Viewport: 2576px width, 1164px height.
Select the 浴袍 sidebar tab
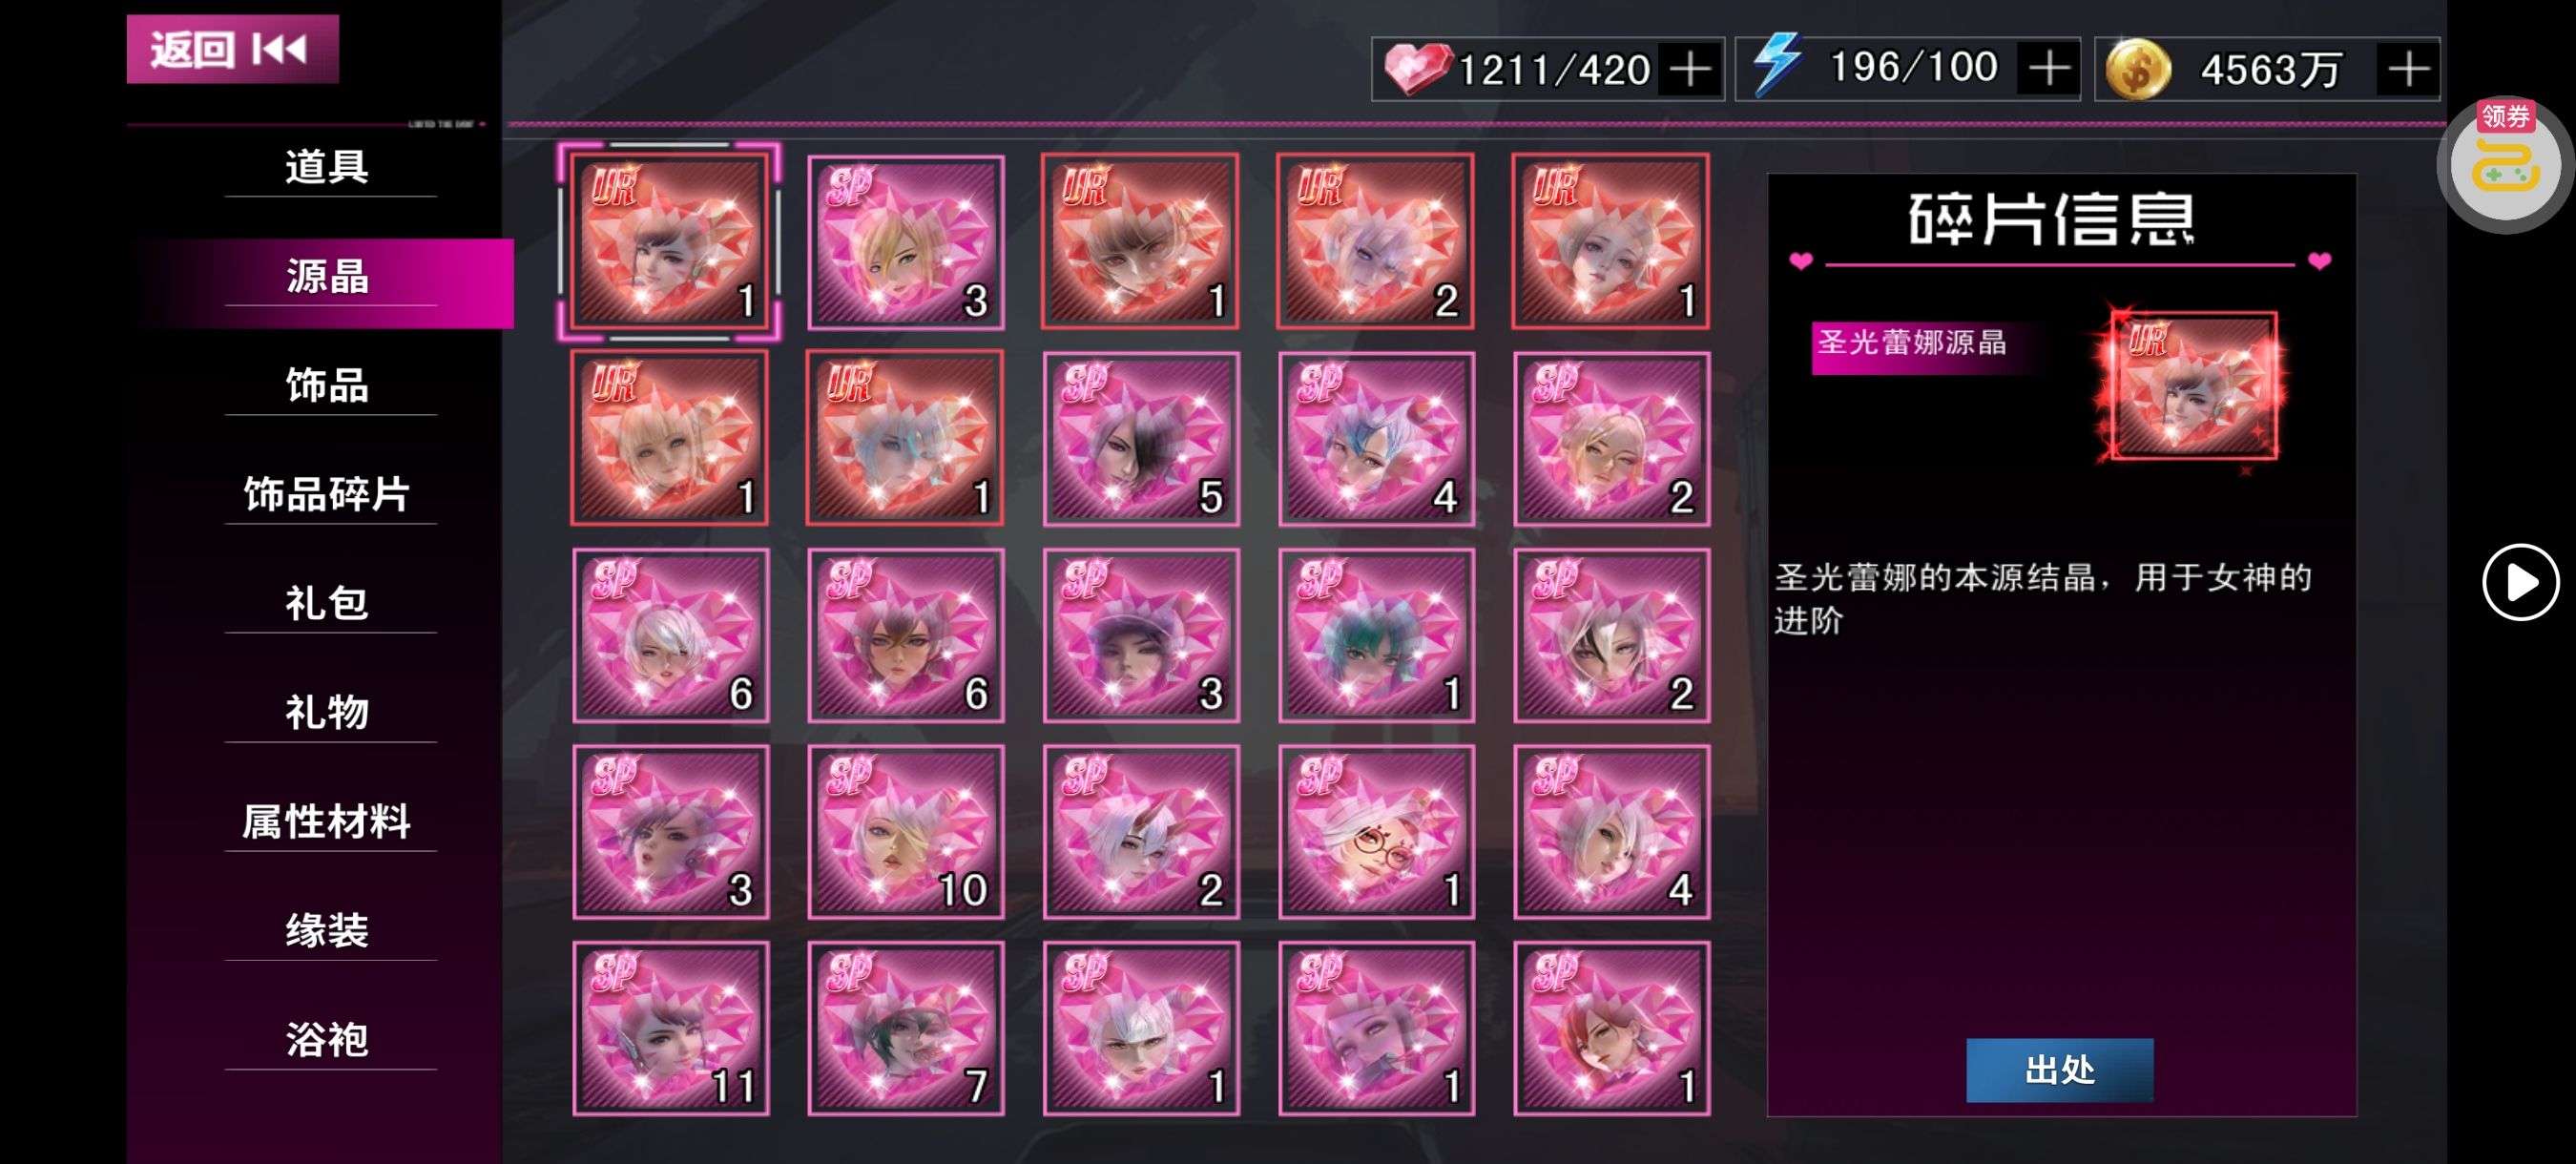(x=328, y=1040)
